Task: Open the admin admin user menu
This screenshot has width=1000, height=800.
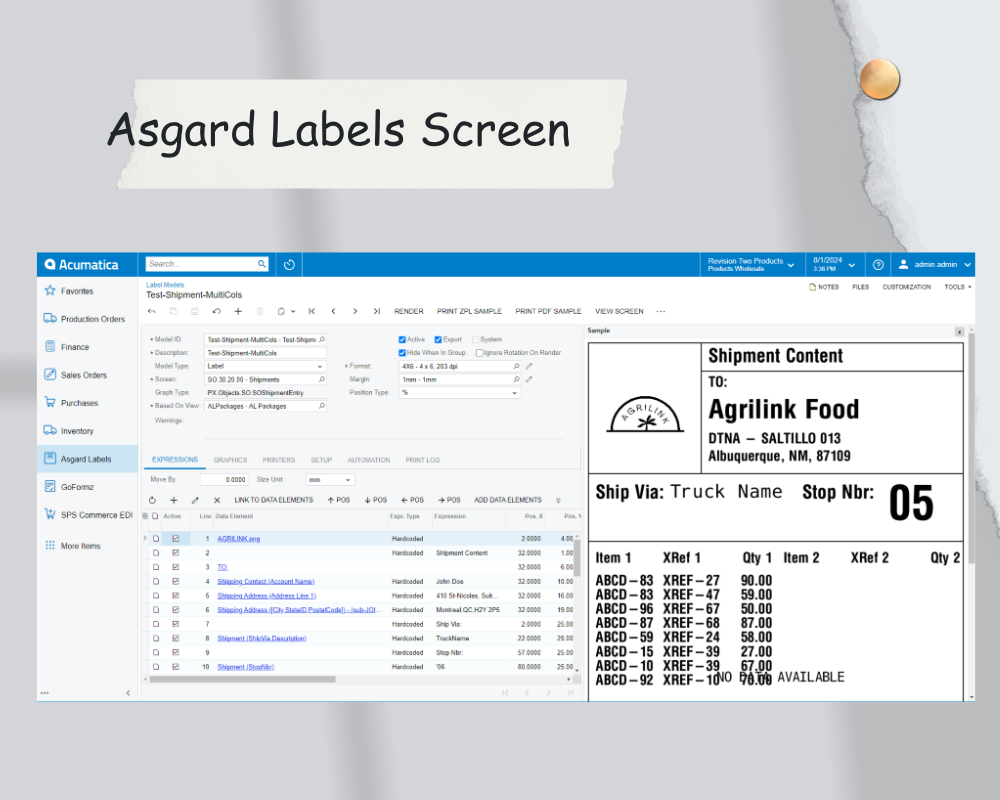Action: tap(934, 265)
